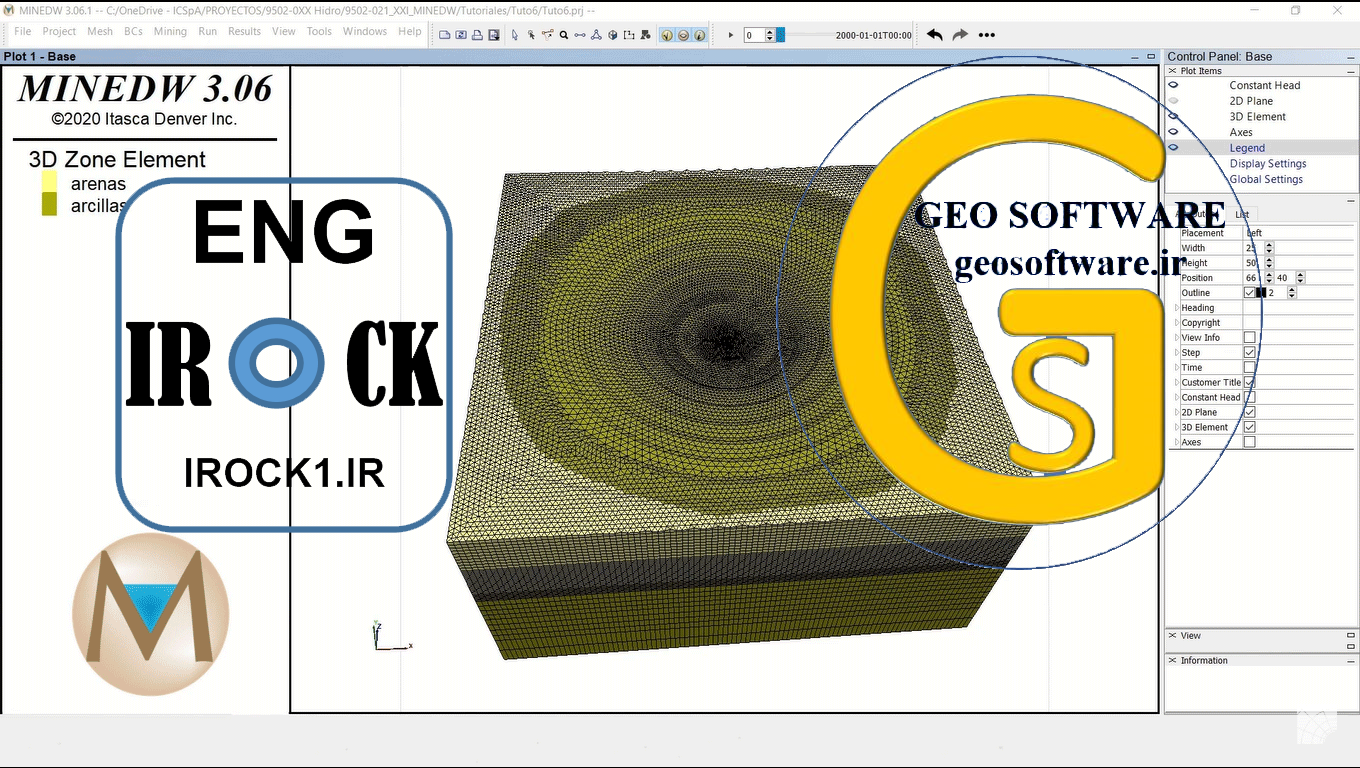
Task: Uncheck the legend 2D Plane checkbox
Action: pos(1249,412)
